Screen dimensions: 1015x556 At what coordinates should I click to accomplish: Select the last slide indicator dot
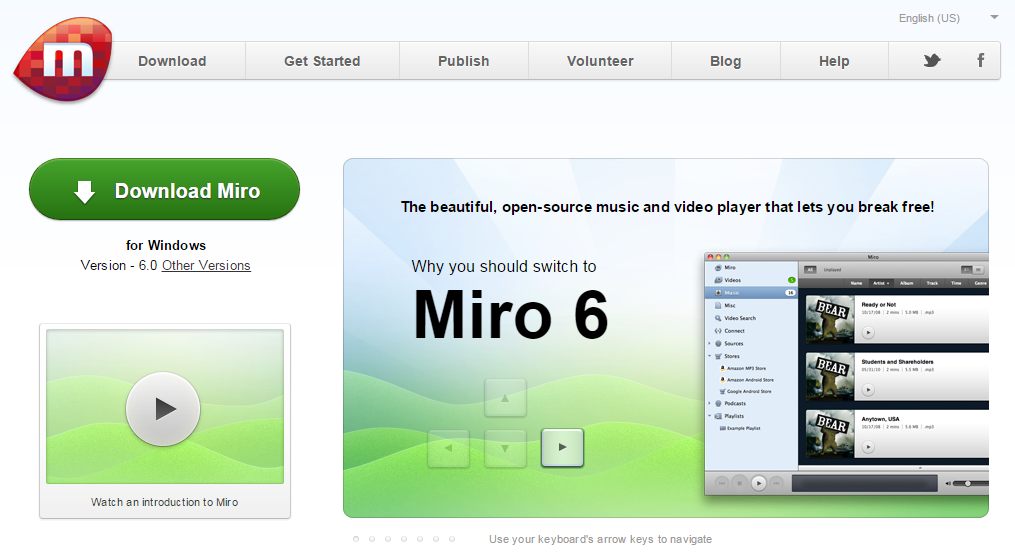(x=452, y=539)
